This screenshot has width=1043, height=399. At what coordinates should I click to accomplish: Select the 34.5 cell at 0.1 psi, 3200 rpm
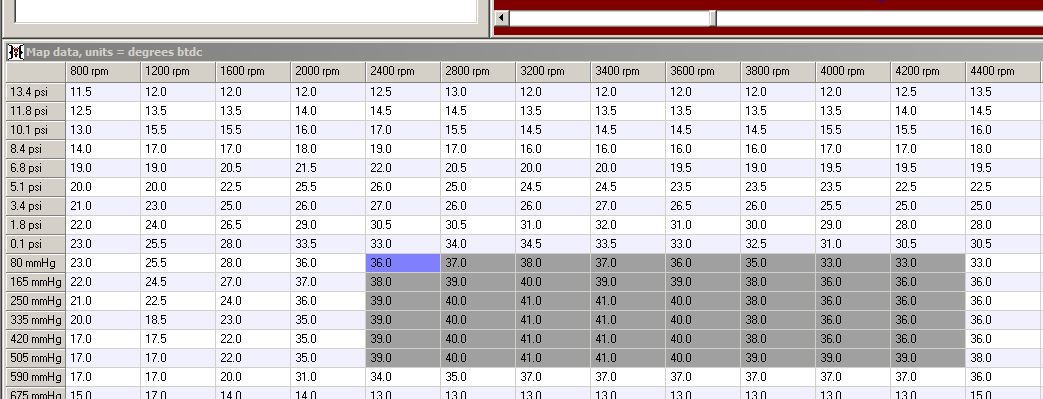(553, 244)
